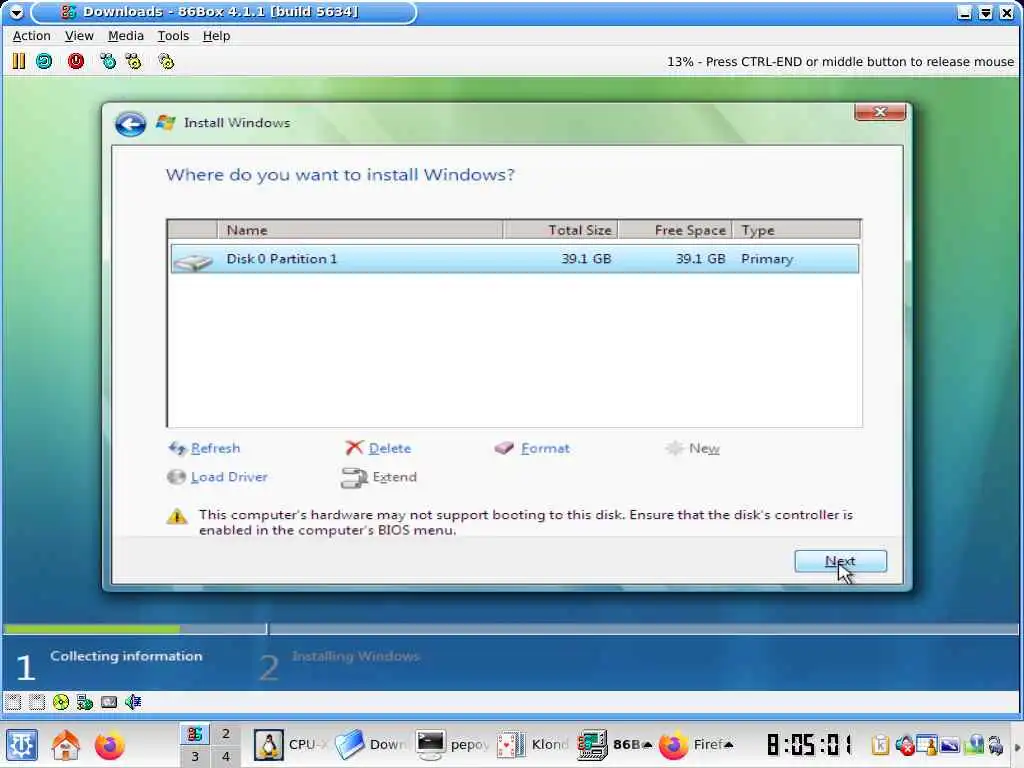
Task: Click the yellow warning triangle icon
Action: (x=177, y=517)
